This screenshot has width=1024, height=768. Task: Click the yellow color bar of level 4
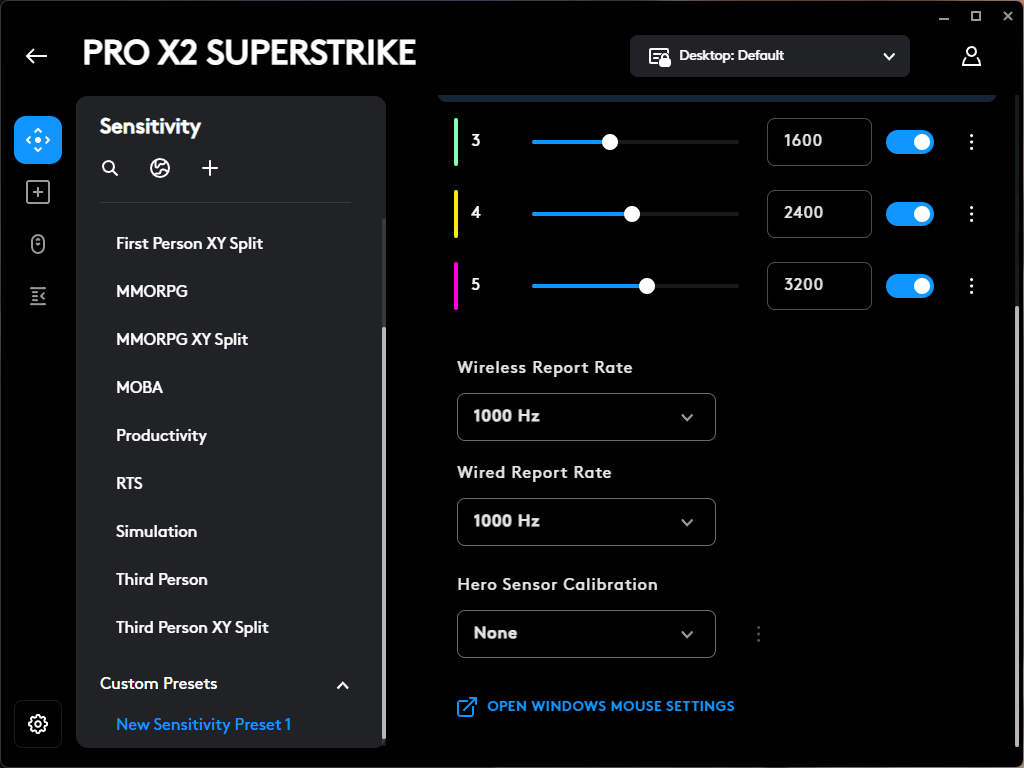pyautogui.click(x=456, y=214)
